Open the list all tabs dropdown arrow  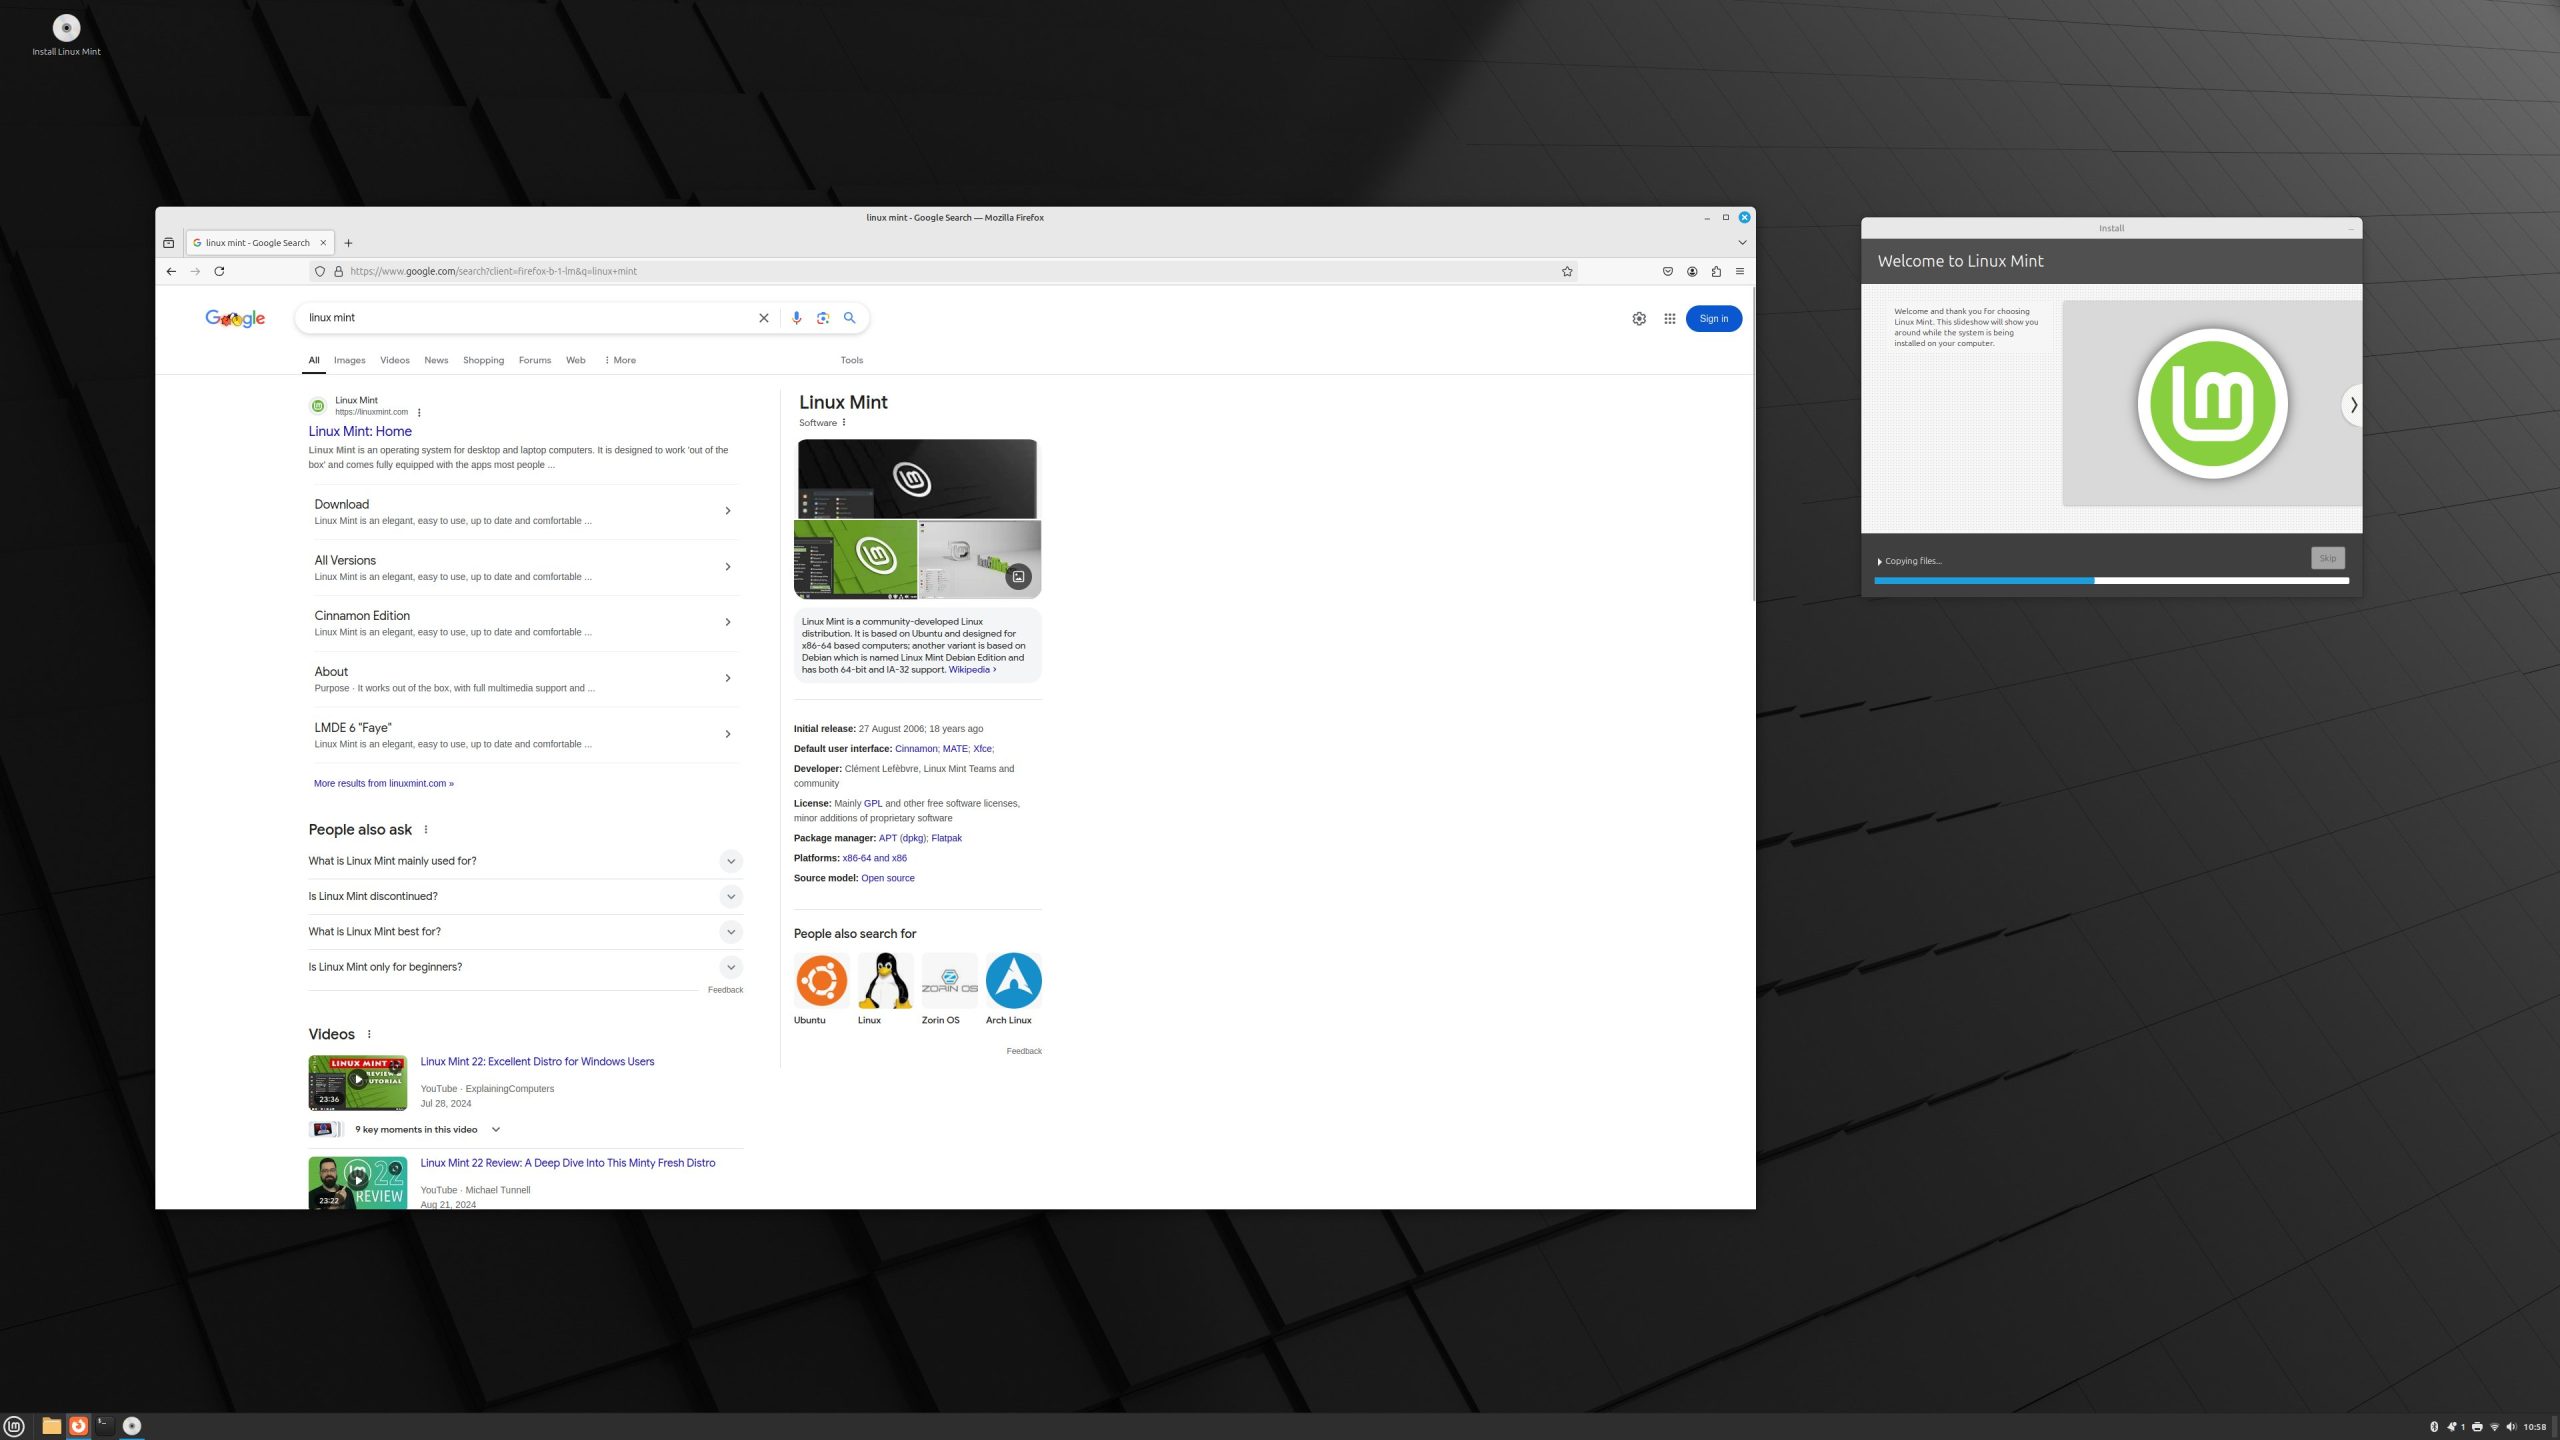[1742, 243]
